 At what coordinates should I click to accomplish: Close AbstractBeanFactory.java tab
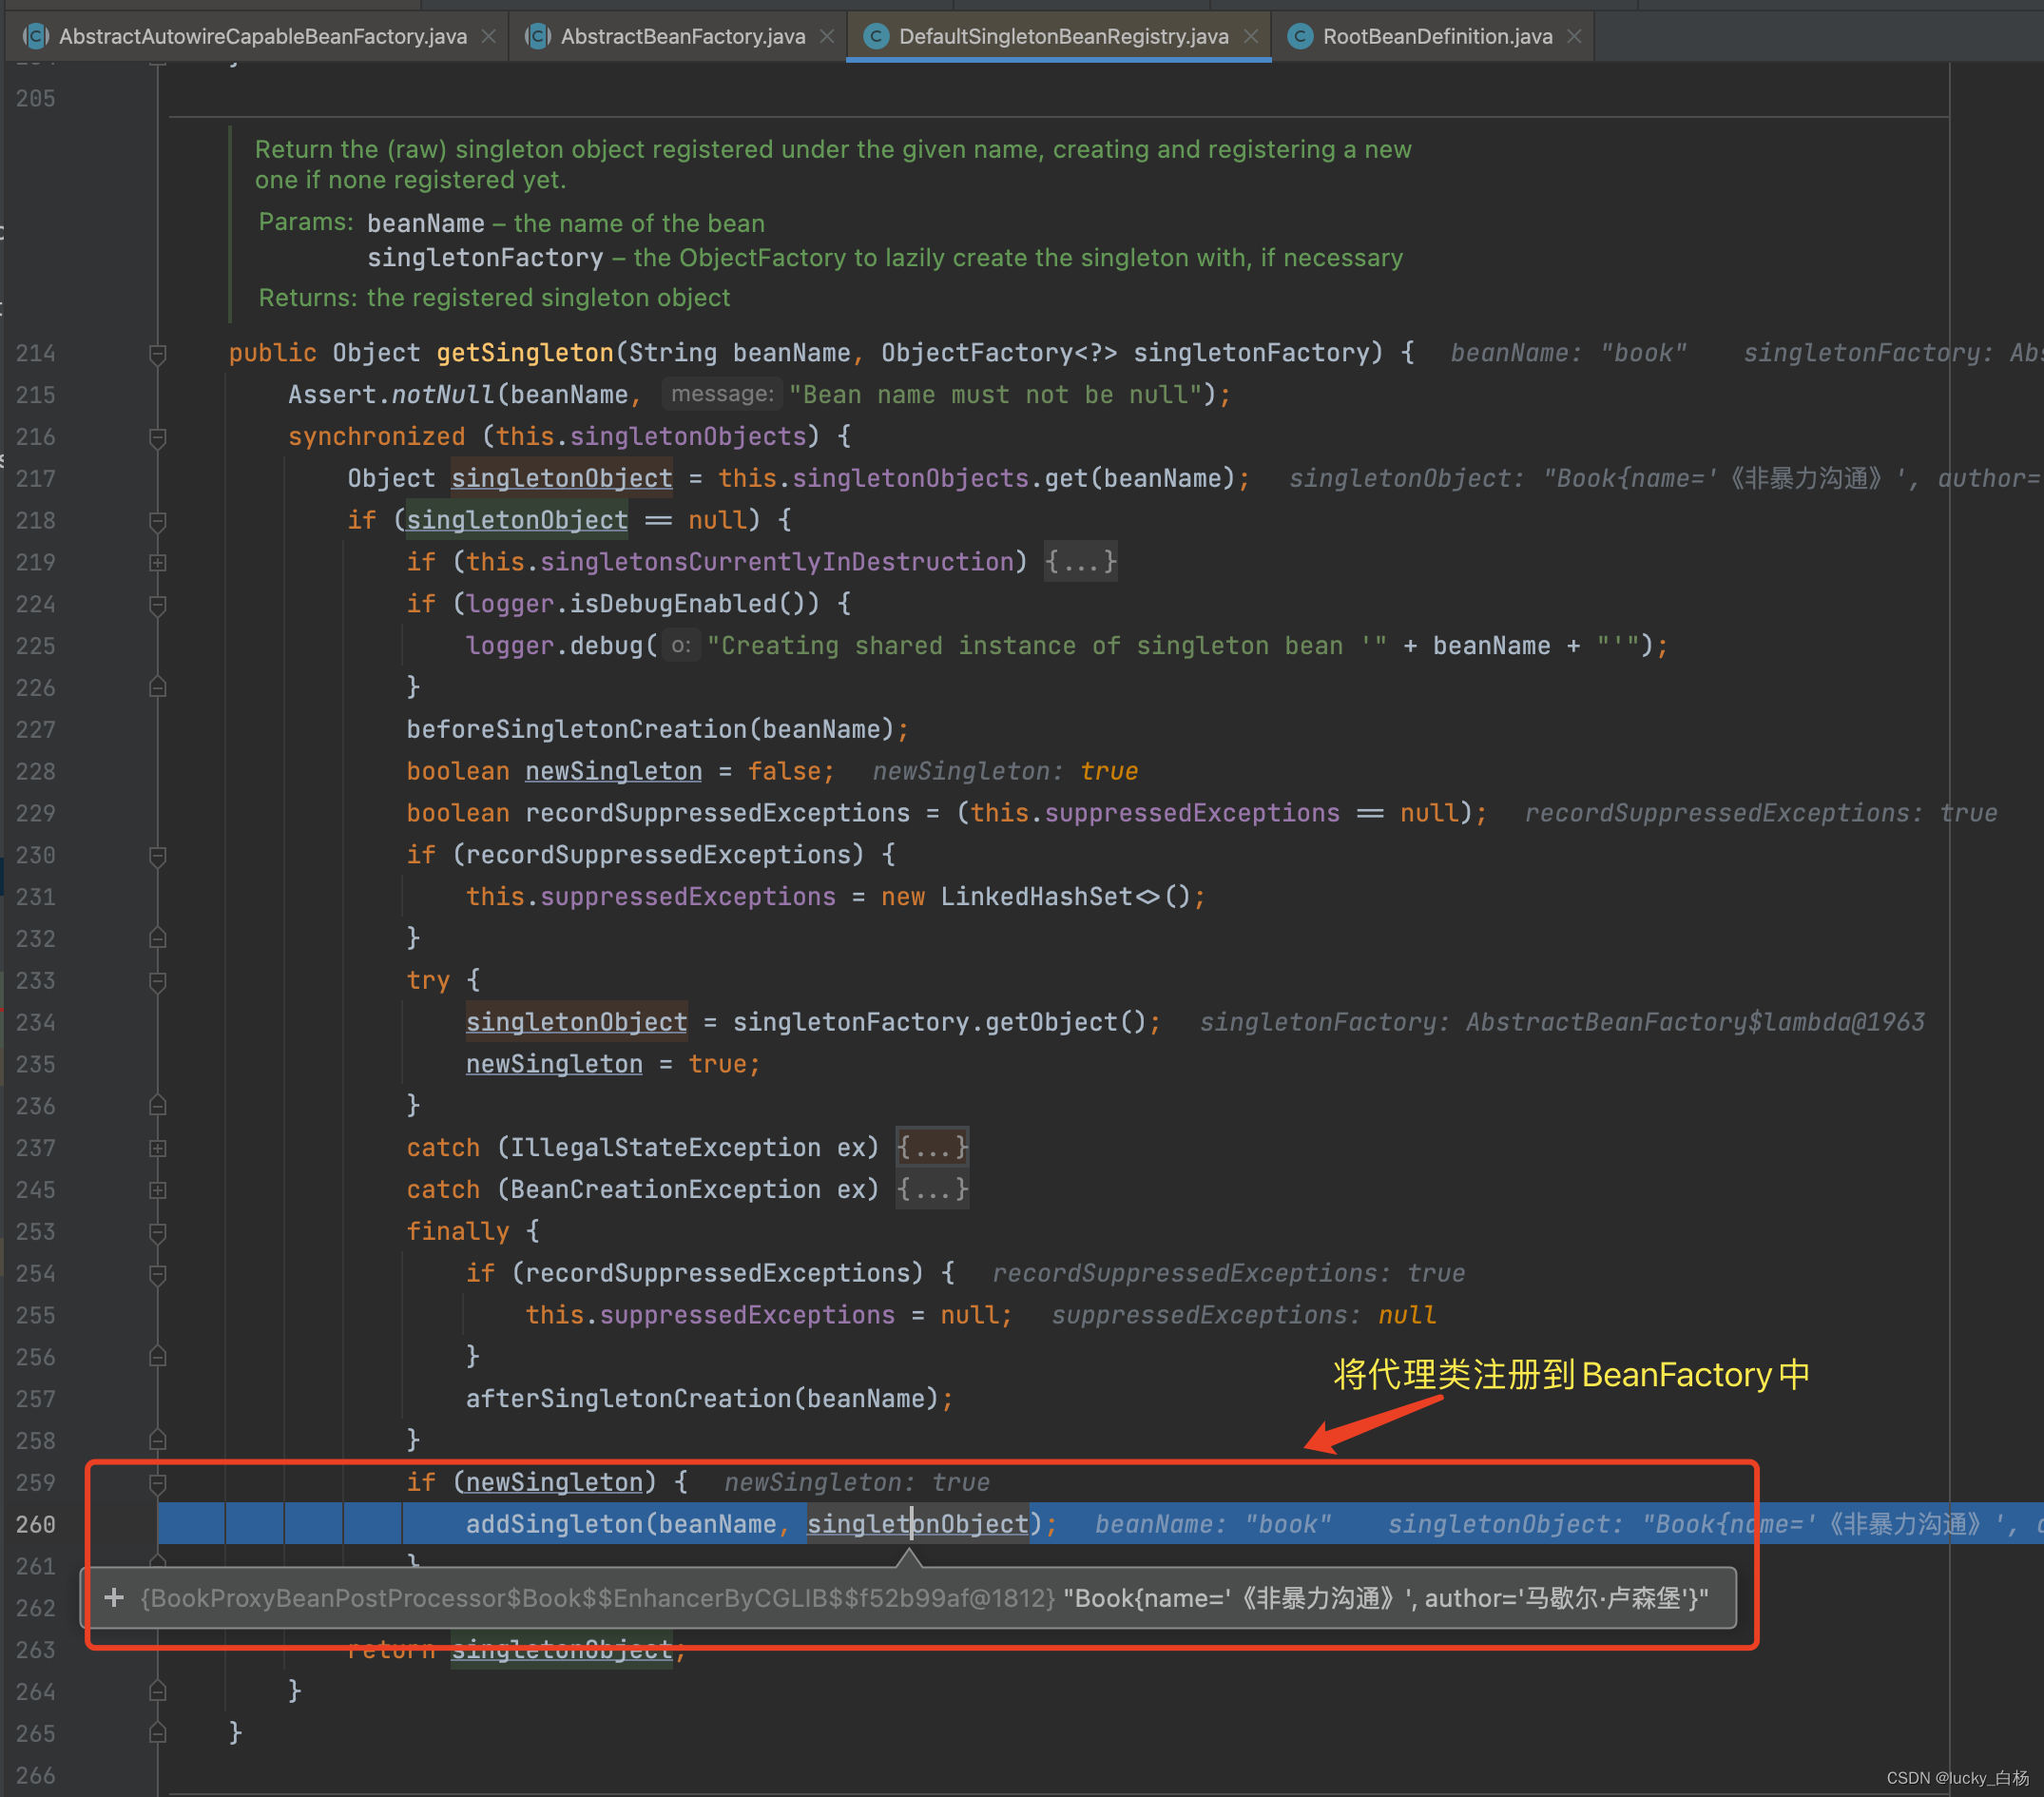(x=827, y=36)
